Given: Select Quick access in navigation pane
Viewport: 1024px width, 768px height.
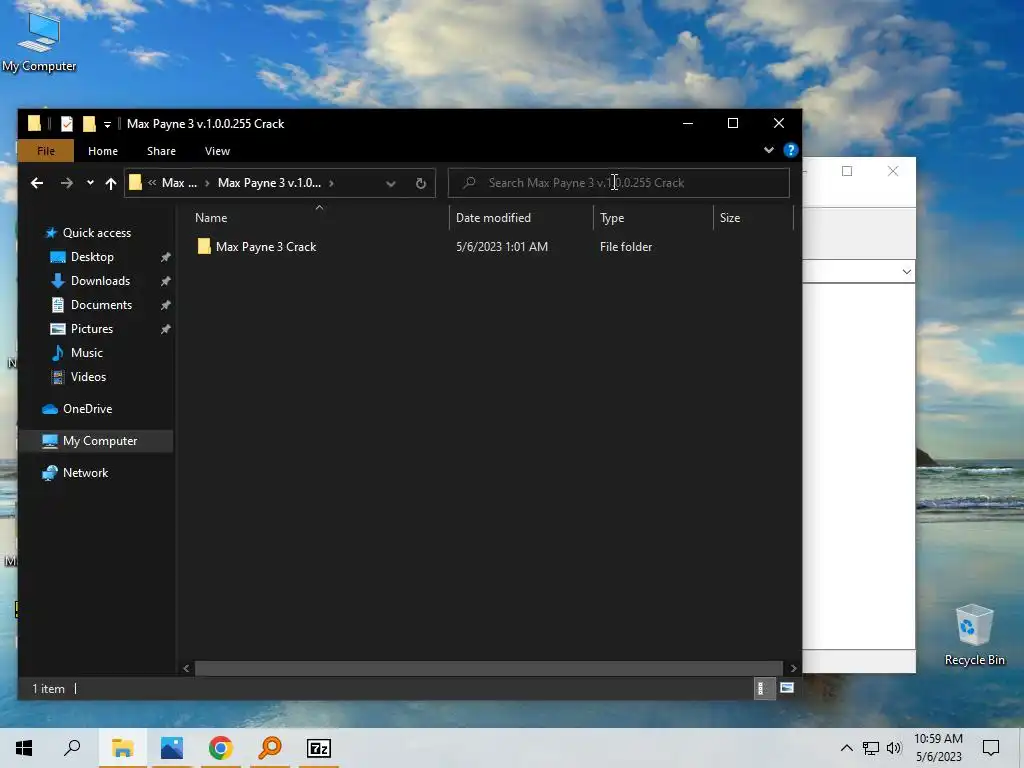Looking at the screenshot, I should 97,233.
